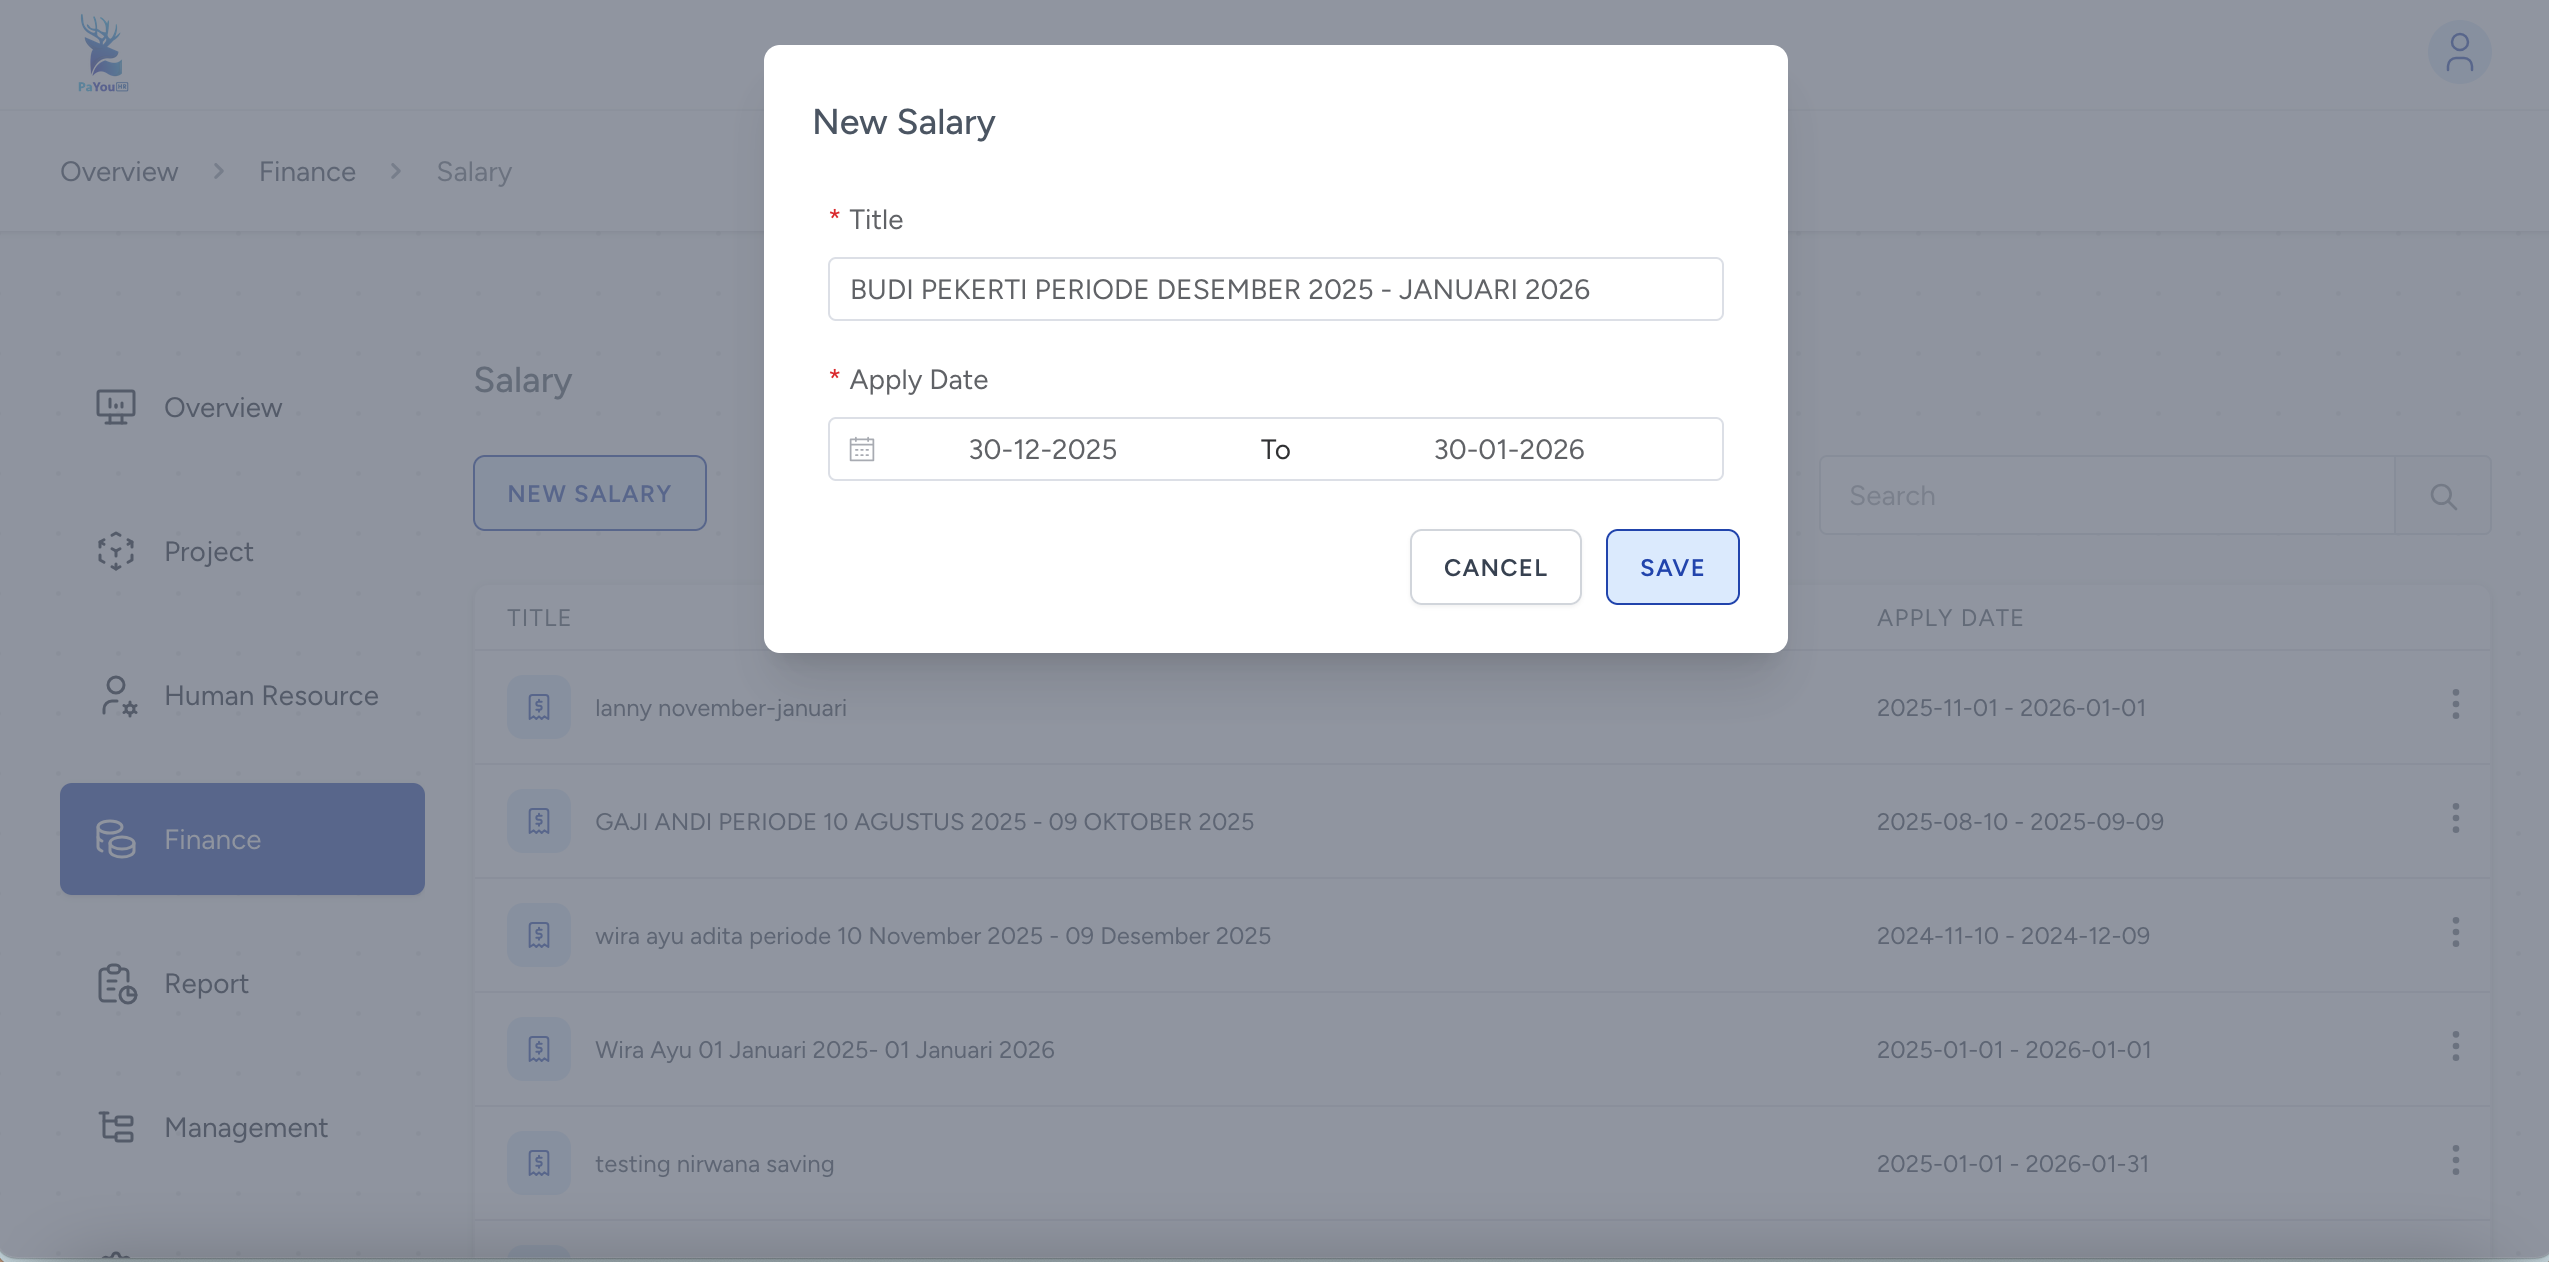Click the Finance breadcrumb link
This screenshot has height=1262, width=2549.
(x=307, y=172)
